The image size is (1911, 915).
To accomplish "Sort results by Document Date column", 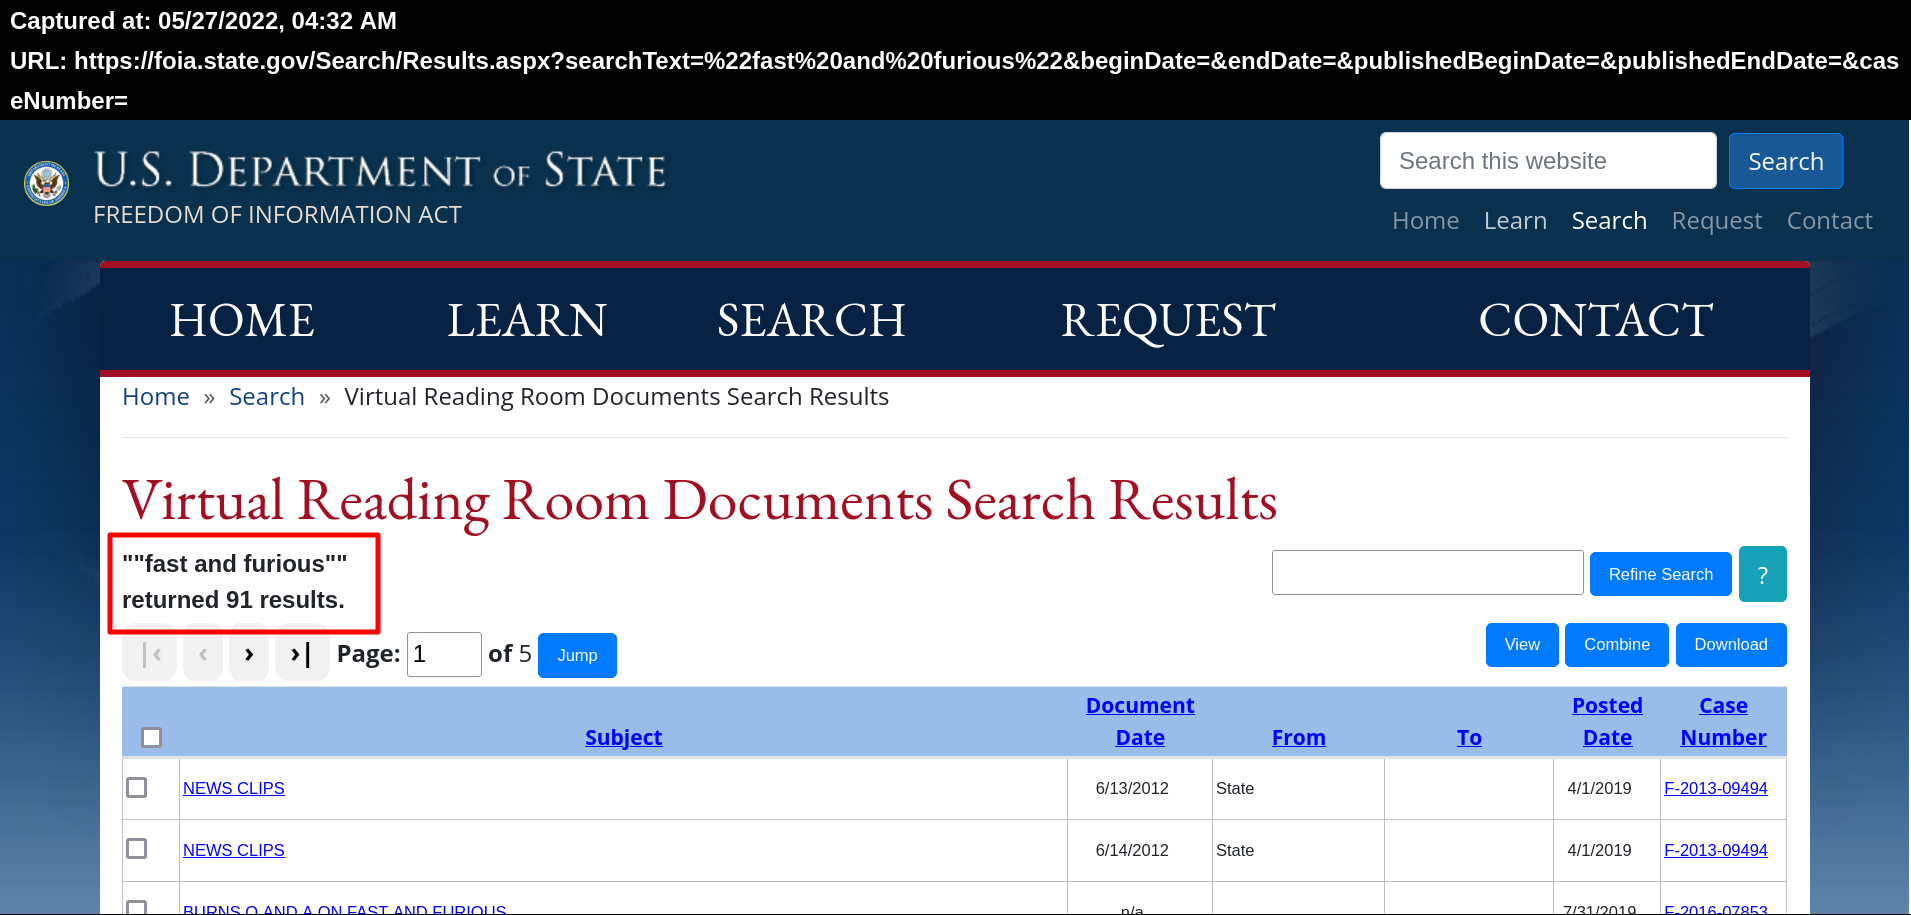I will click(1140, 722).
